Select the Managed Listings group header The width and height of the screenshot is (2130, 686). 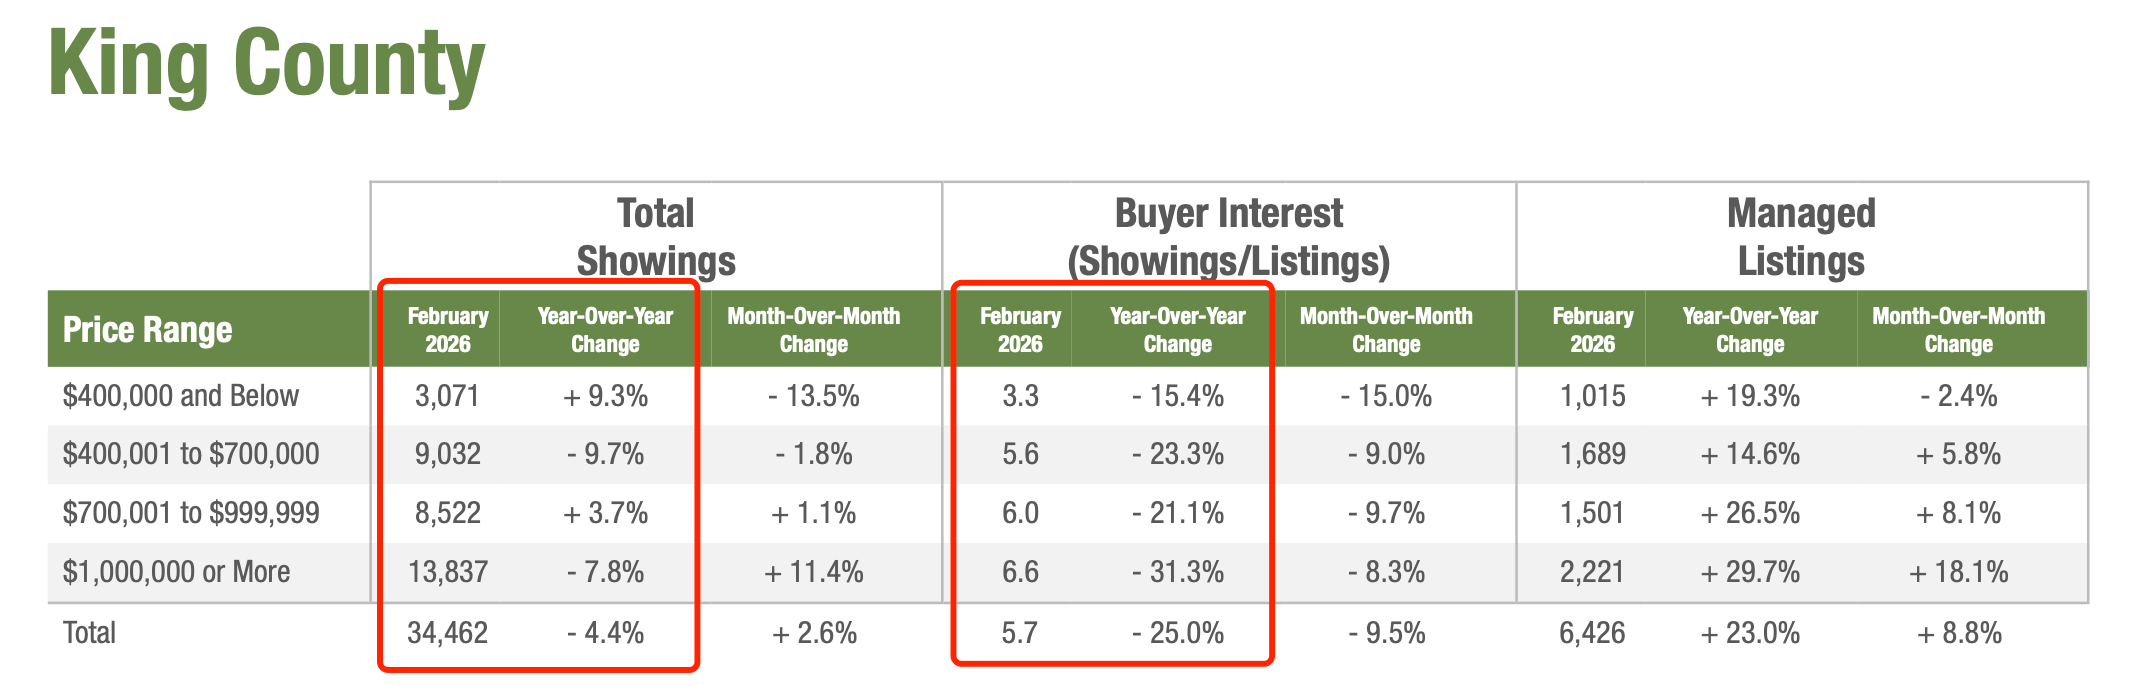[1801, 237]
